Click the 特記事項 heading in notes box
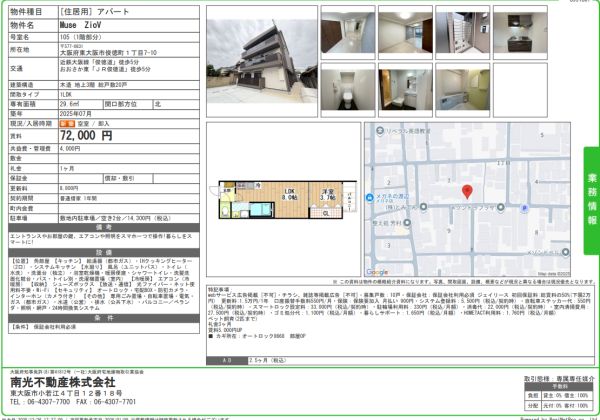The height and width of the screenshot is (420, 600). tap(218, 290)
